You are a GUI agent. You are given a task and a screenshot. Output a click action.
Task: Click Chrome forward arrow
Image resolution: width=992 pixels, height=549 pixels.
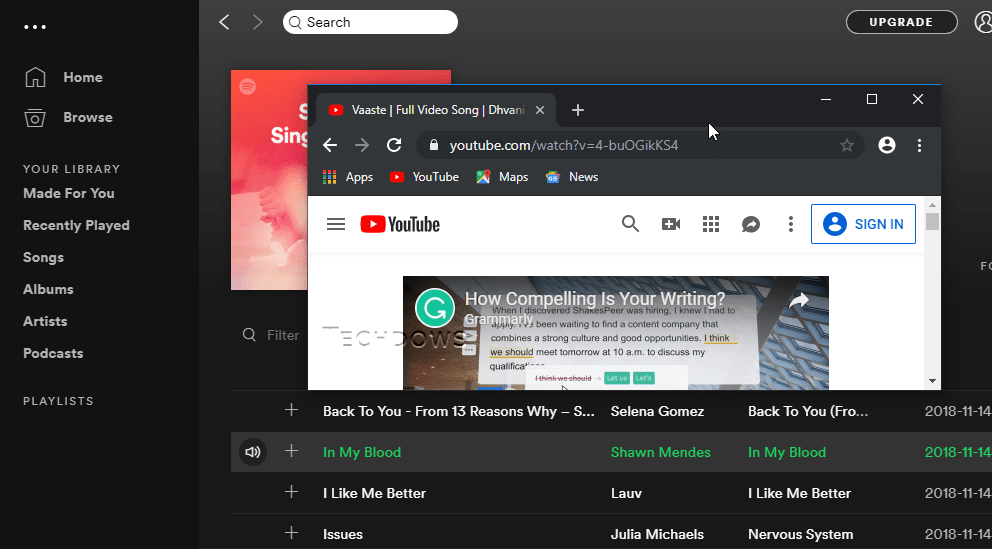coord(362,145)
